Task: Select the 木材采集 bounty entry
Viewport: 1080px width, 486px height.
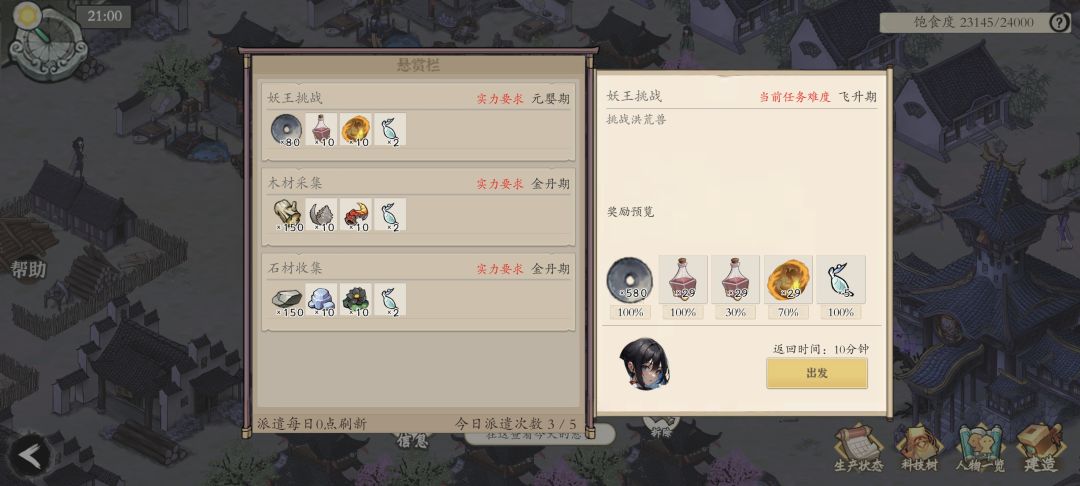Action: (418, 207)
